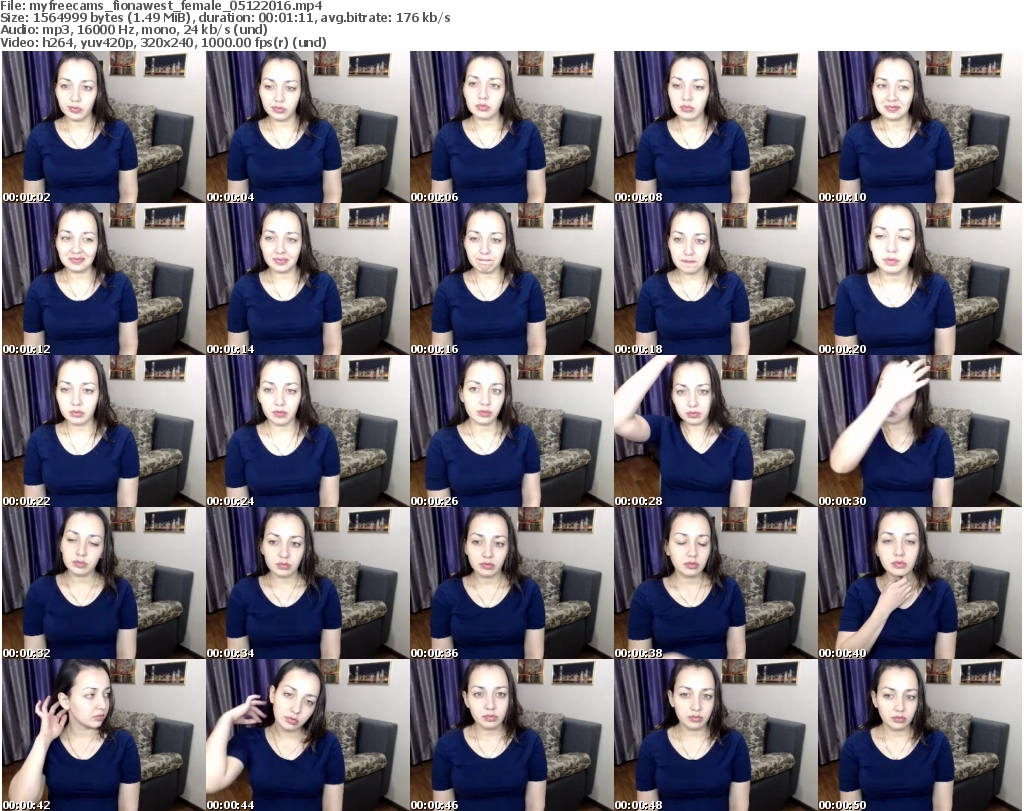The image size is (1024, 811).
Task: Choose the thumbnail timestamped 00:00:32
Action: [104, 584]
